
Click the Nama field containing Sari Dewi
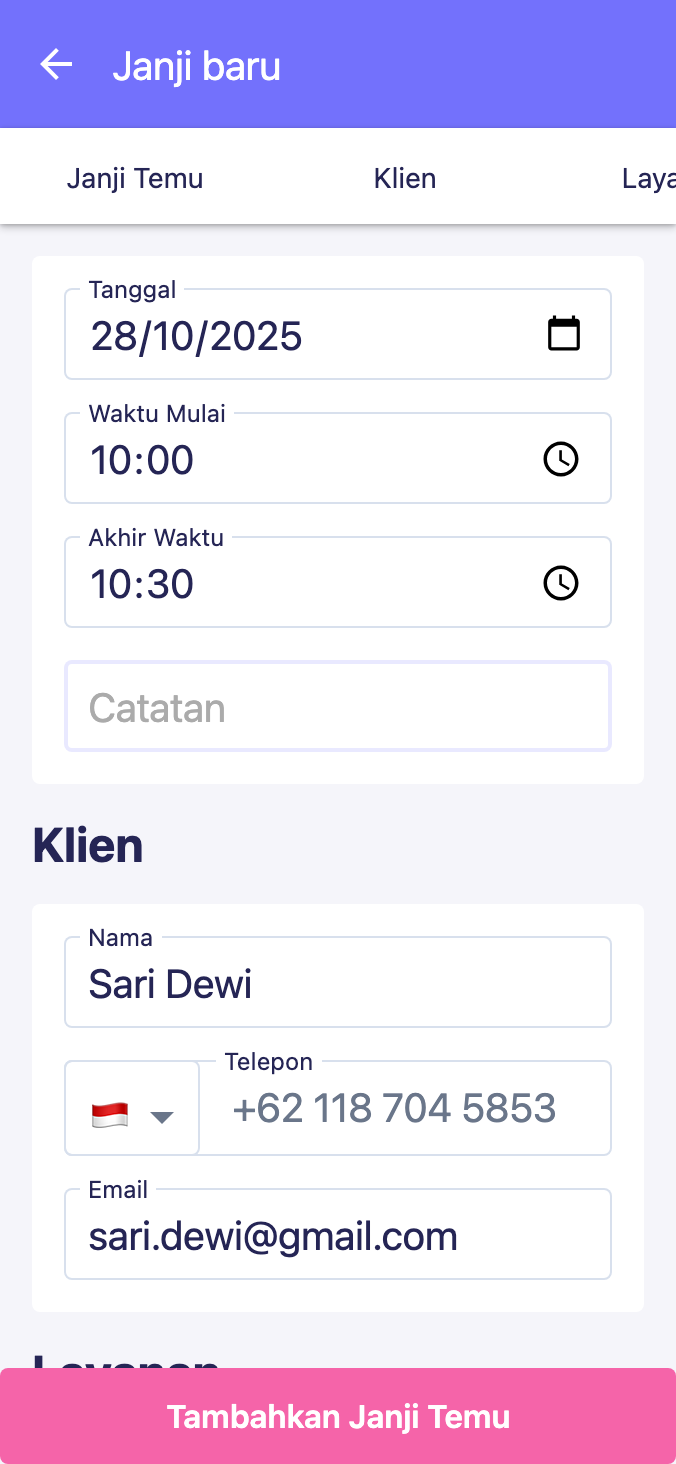338,984
